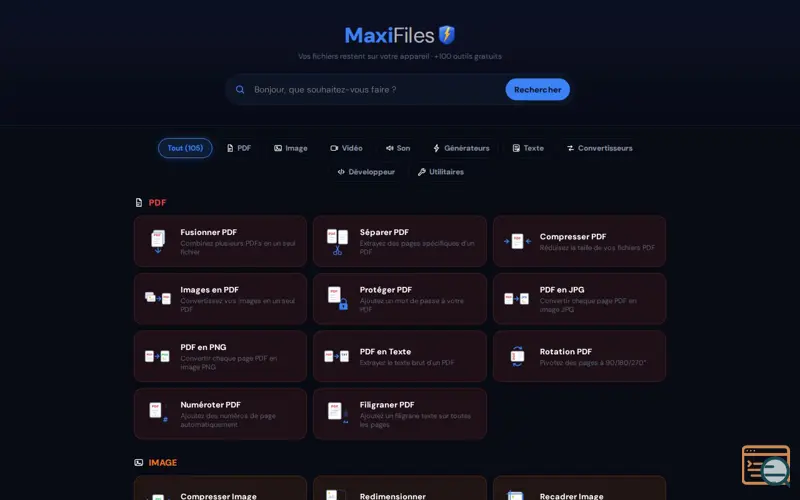800x500 pixels.
Task: Click the Rotation PDF icon
Action: pos(517,356)
